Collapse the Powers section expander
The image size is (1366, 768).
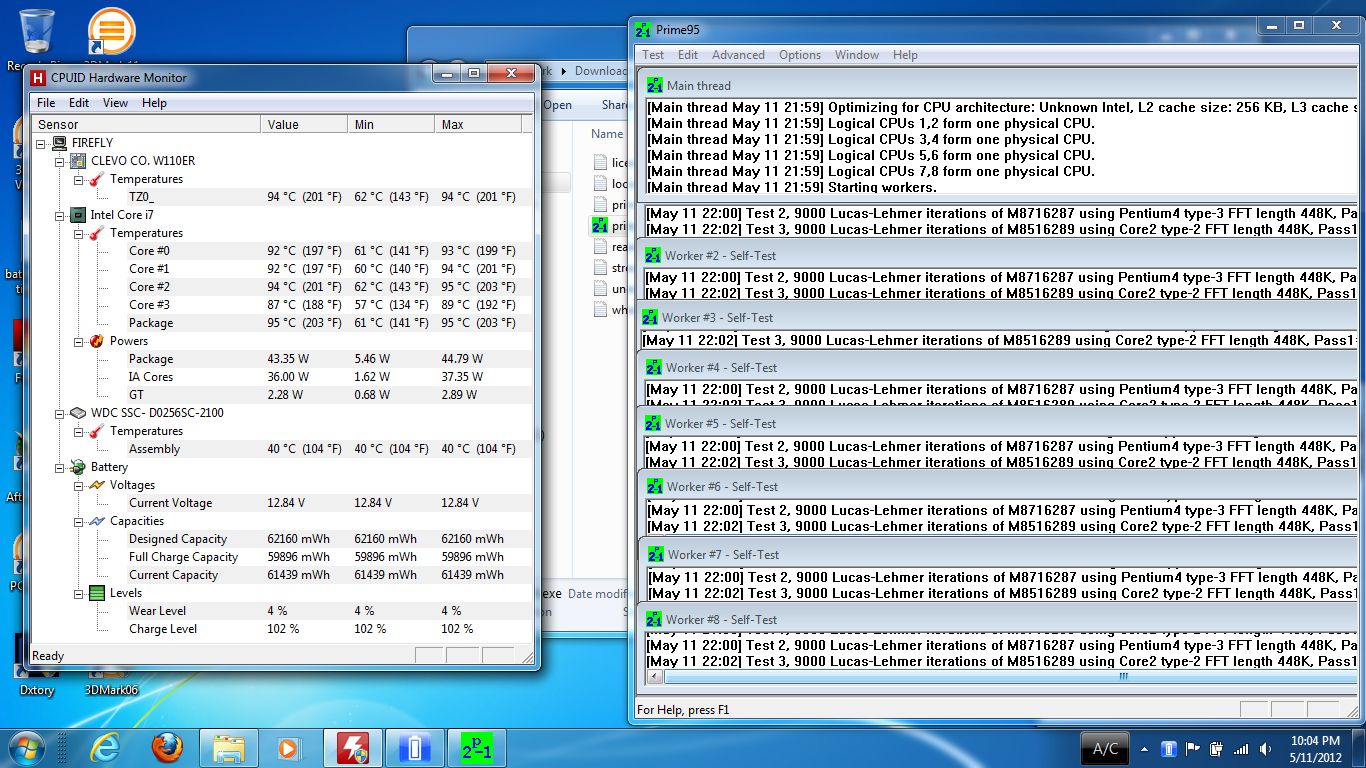click(79, 341)
